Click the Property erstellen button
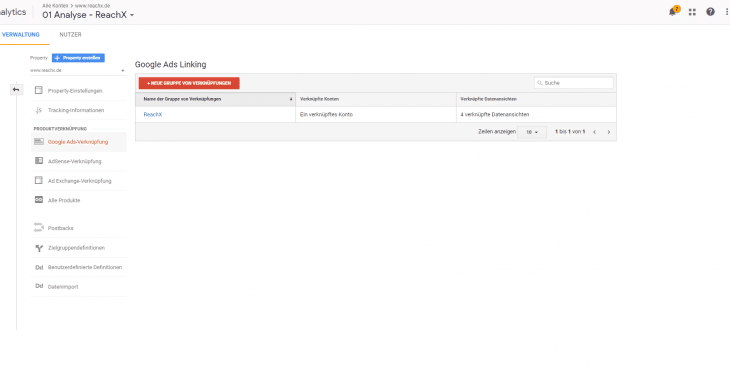The height and width of the screenshot is (380, 730). coord(78,58)
